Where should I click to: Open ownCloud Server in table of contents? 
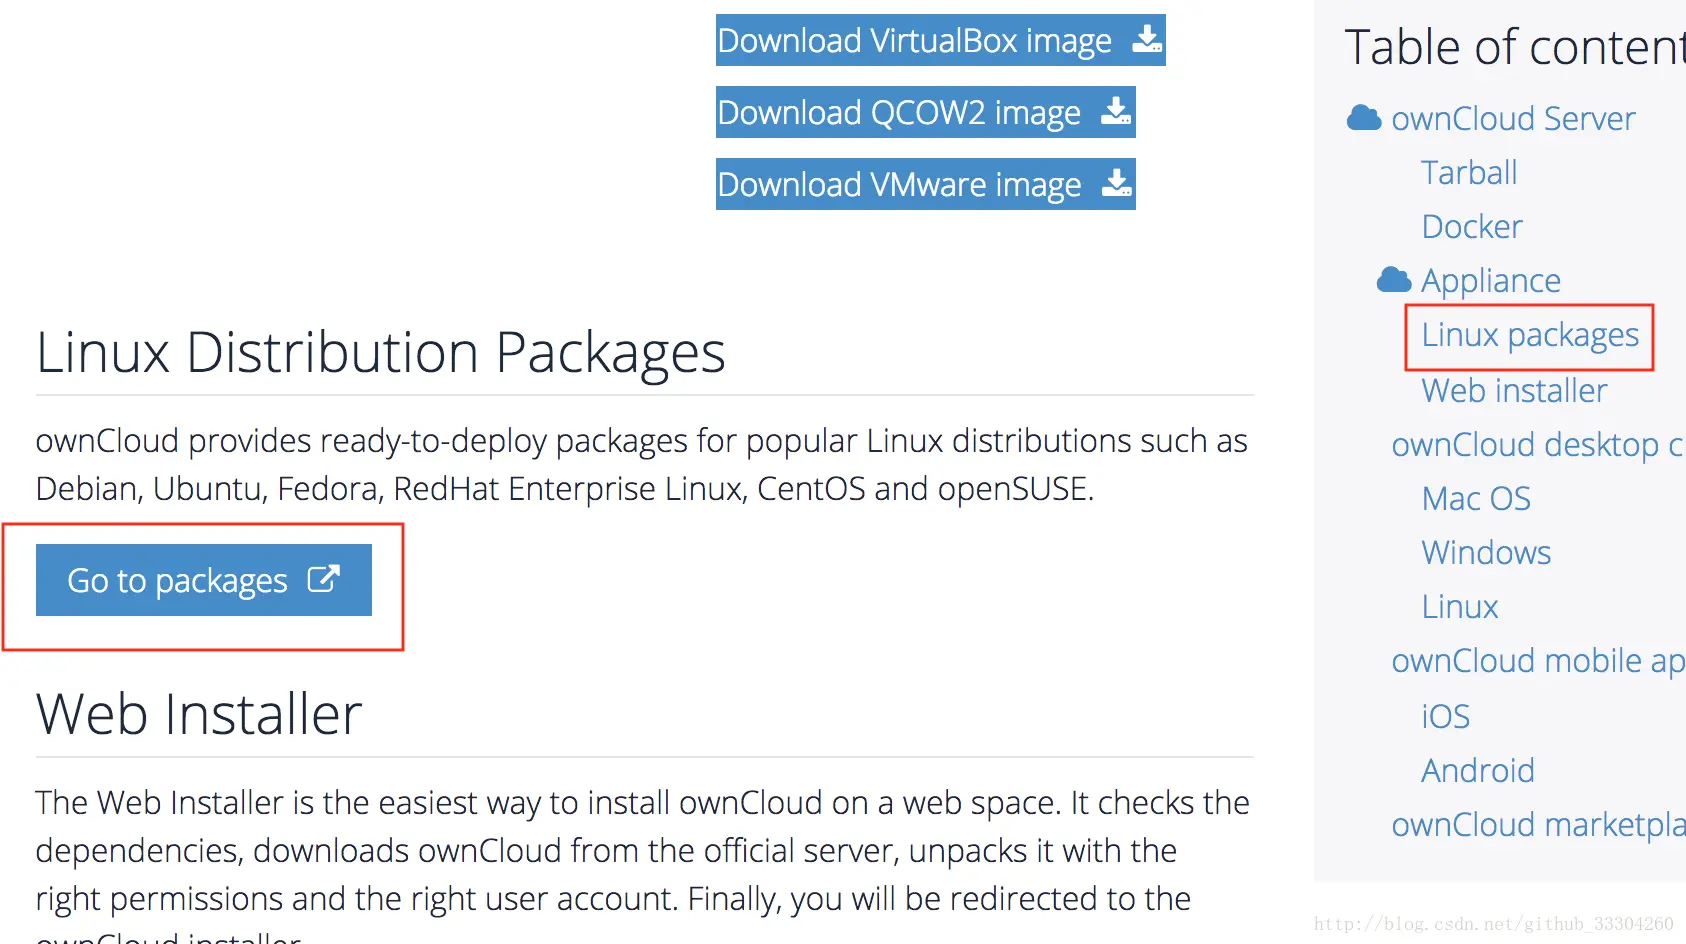coord(1513,119)
